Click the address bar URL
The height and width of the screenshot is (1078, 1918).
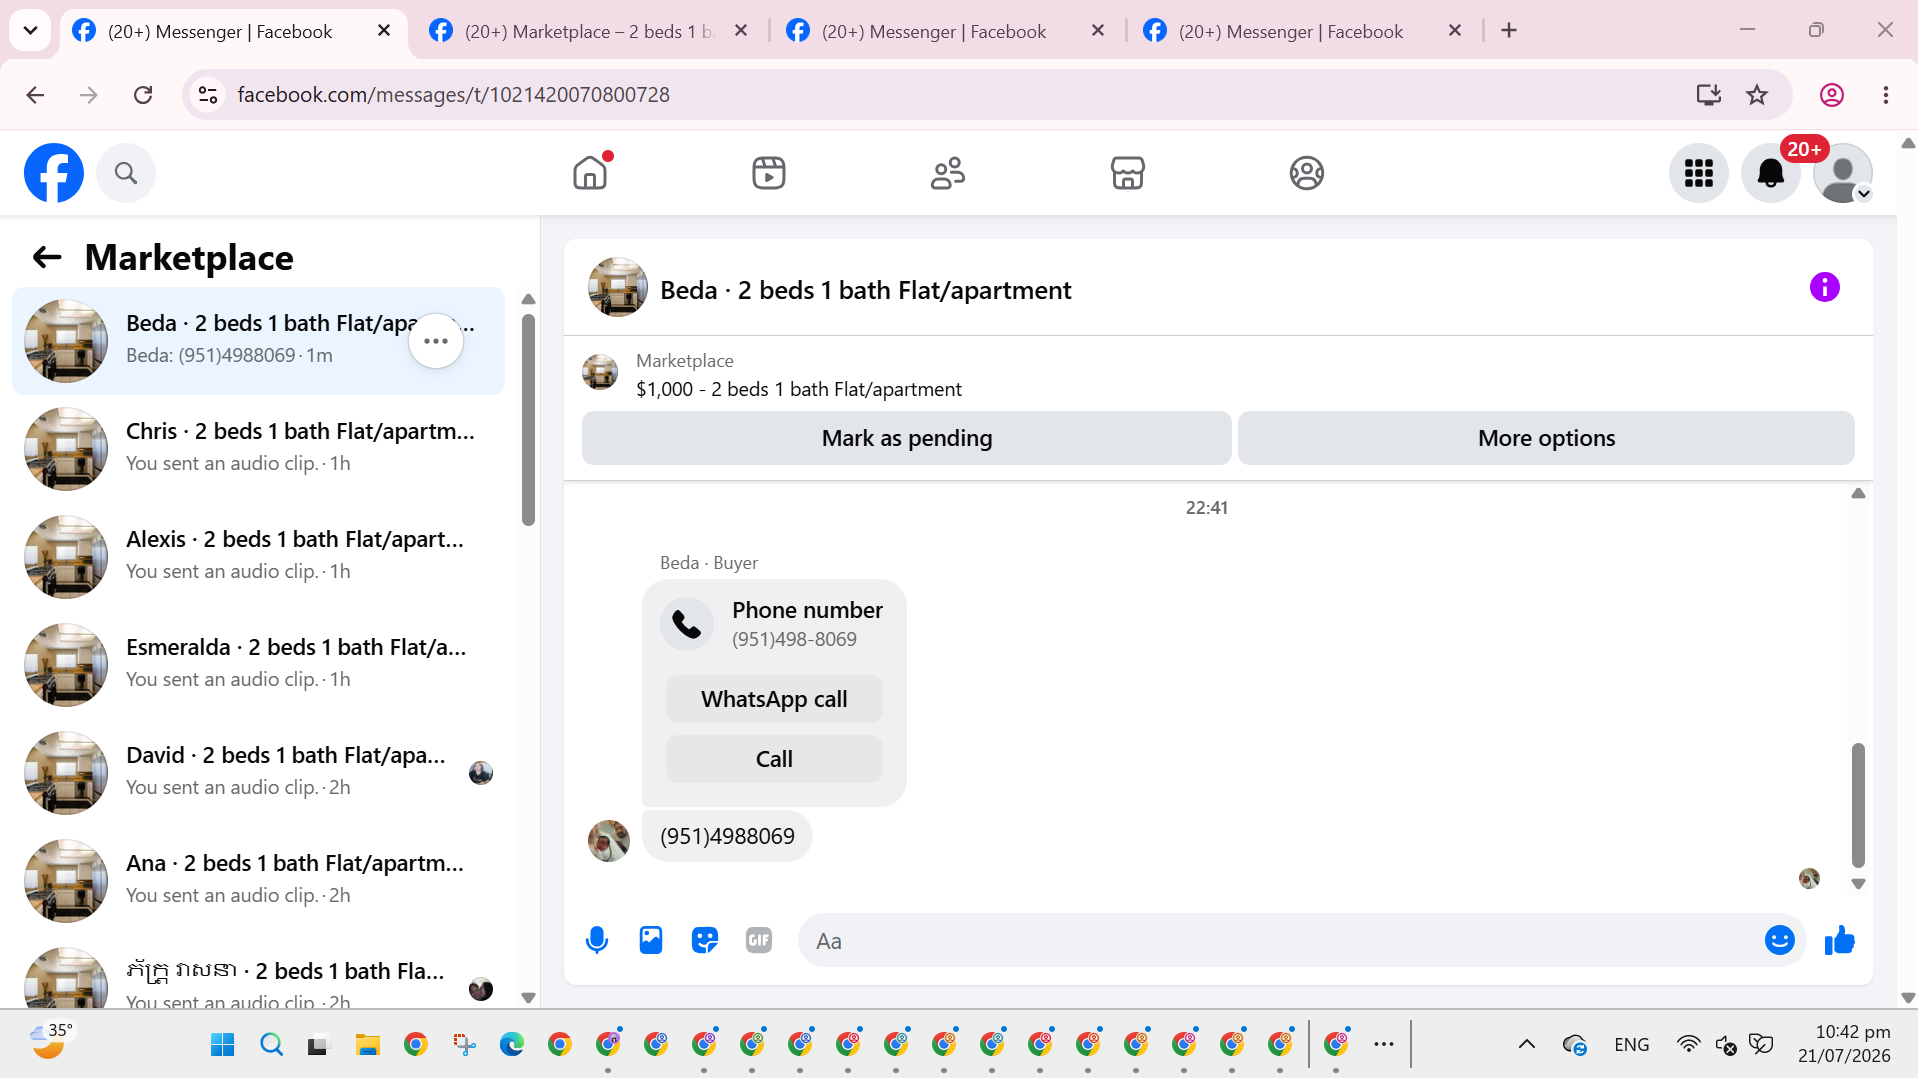(x=453, y=95)
